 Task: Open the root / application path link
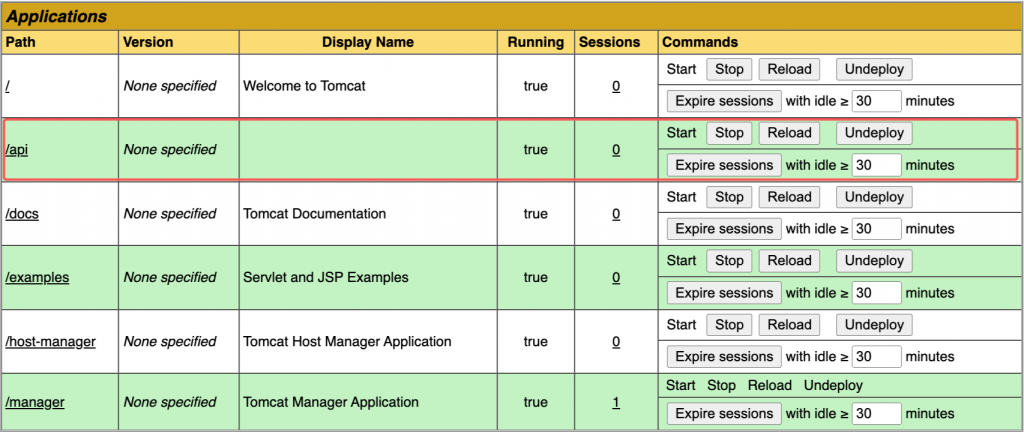(x=7, y=86)
